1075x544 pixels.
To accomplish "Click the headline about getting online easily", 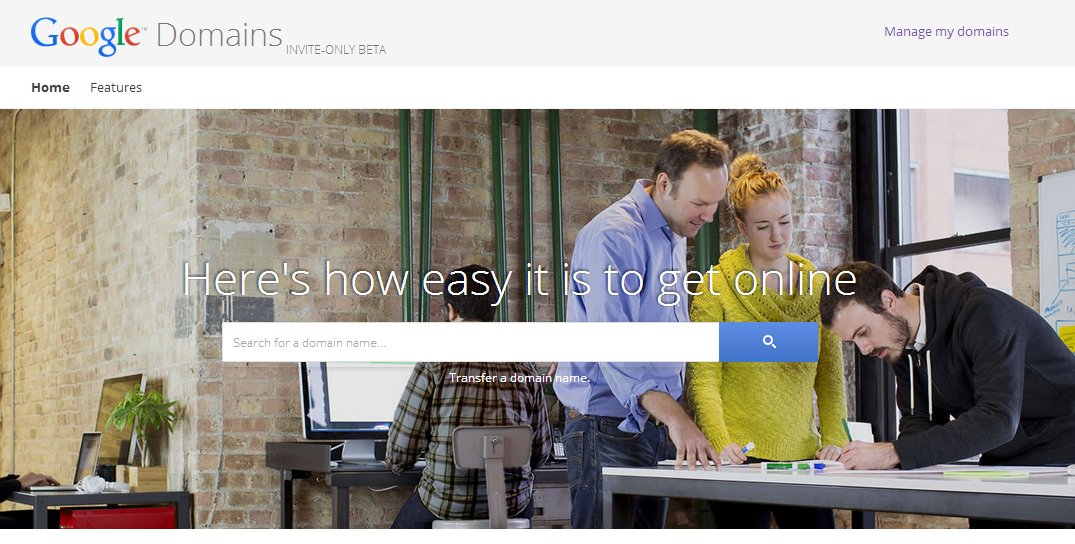I will 520,281.
